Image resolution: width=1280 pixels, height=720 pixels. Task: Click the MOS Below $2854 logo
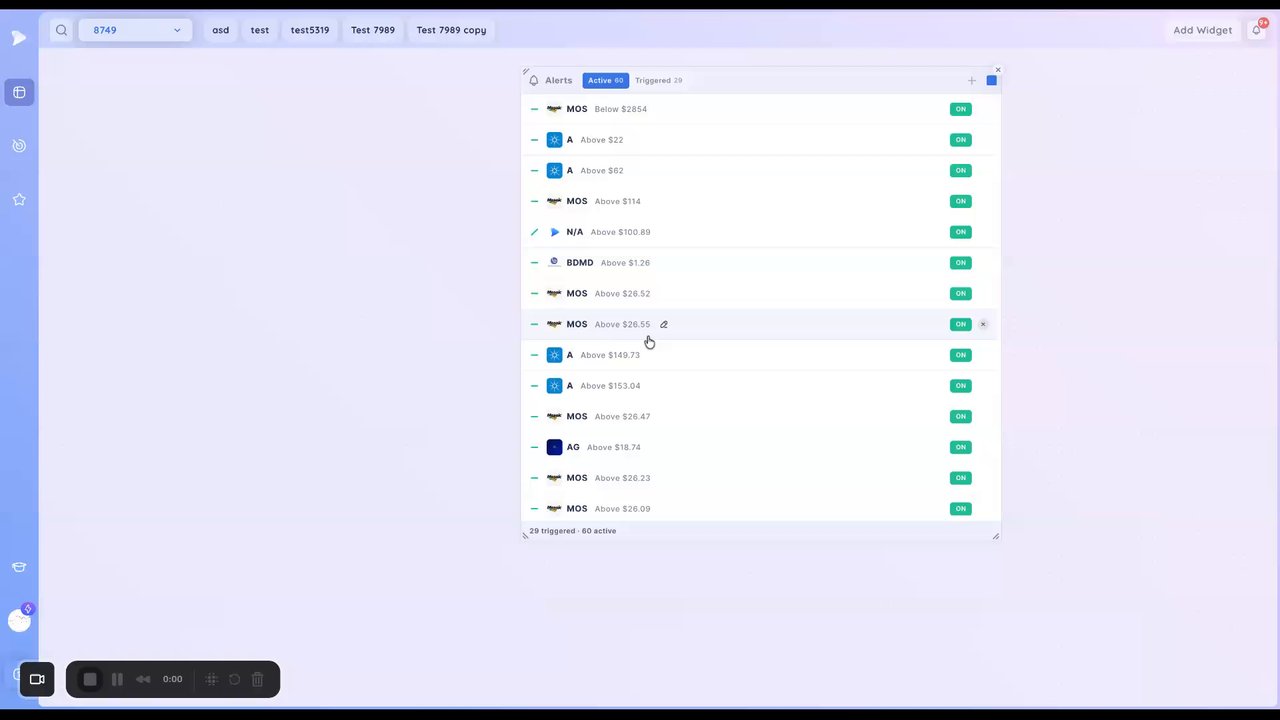click(554, 109)
